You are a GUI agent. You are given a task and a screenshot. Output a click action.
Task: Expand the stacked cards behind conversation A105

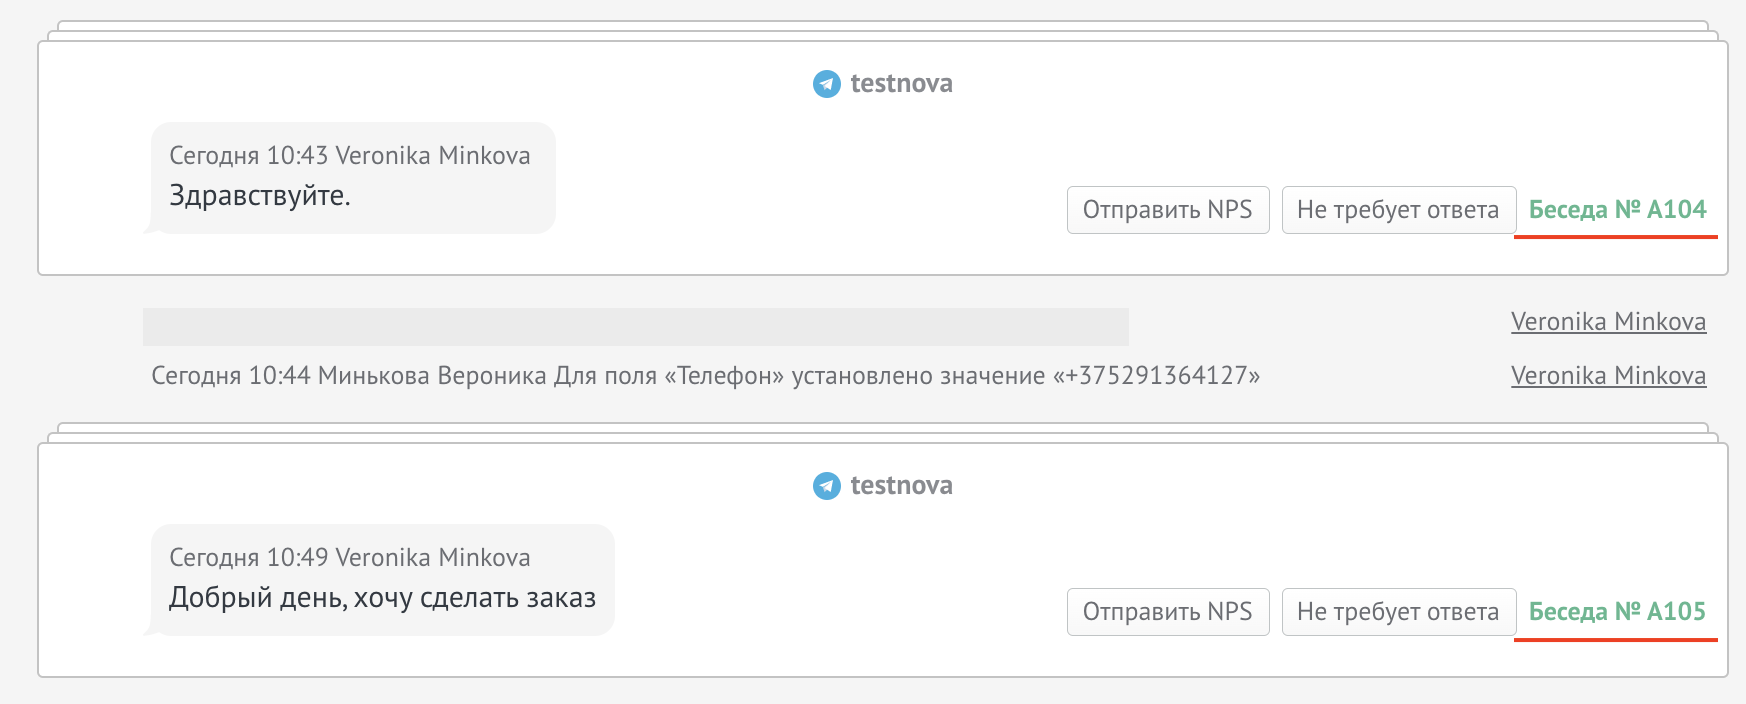[x=882, y=429]
